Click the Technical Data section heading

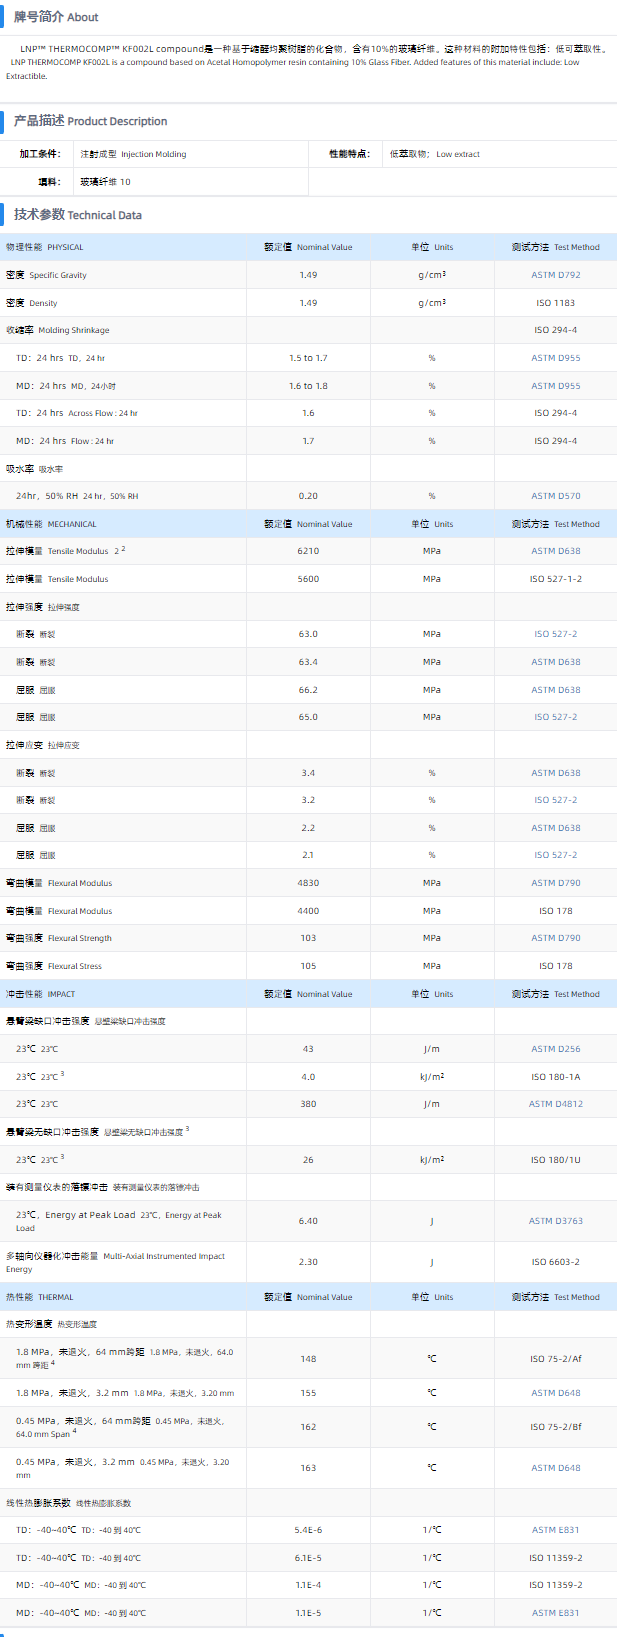click(x=78, y=215)
